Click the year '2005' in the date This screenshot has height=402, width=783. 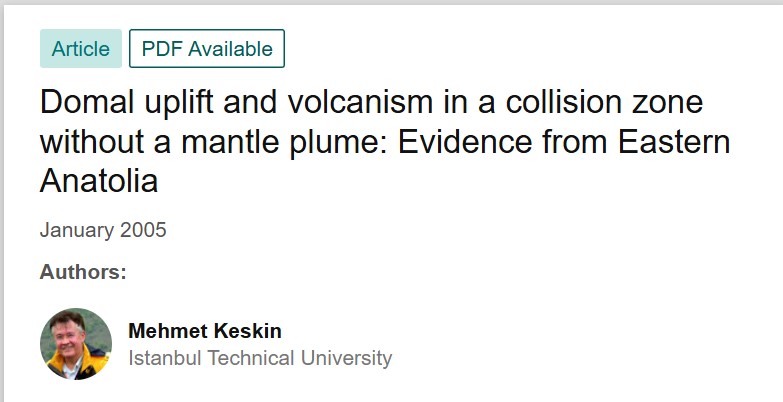143,230
